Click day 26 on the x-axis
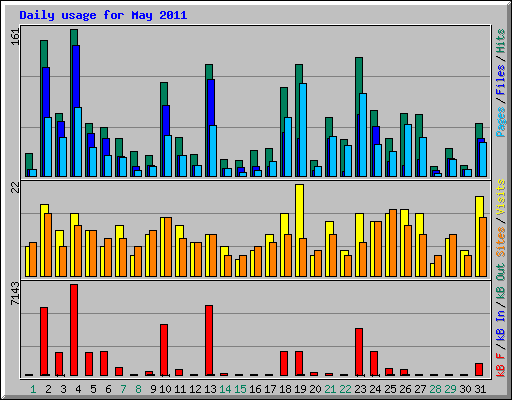 [405, 389]
